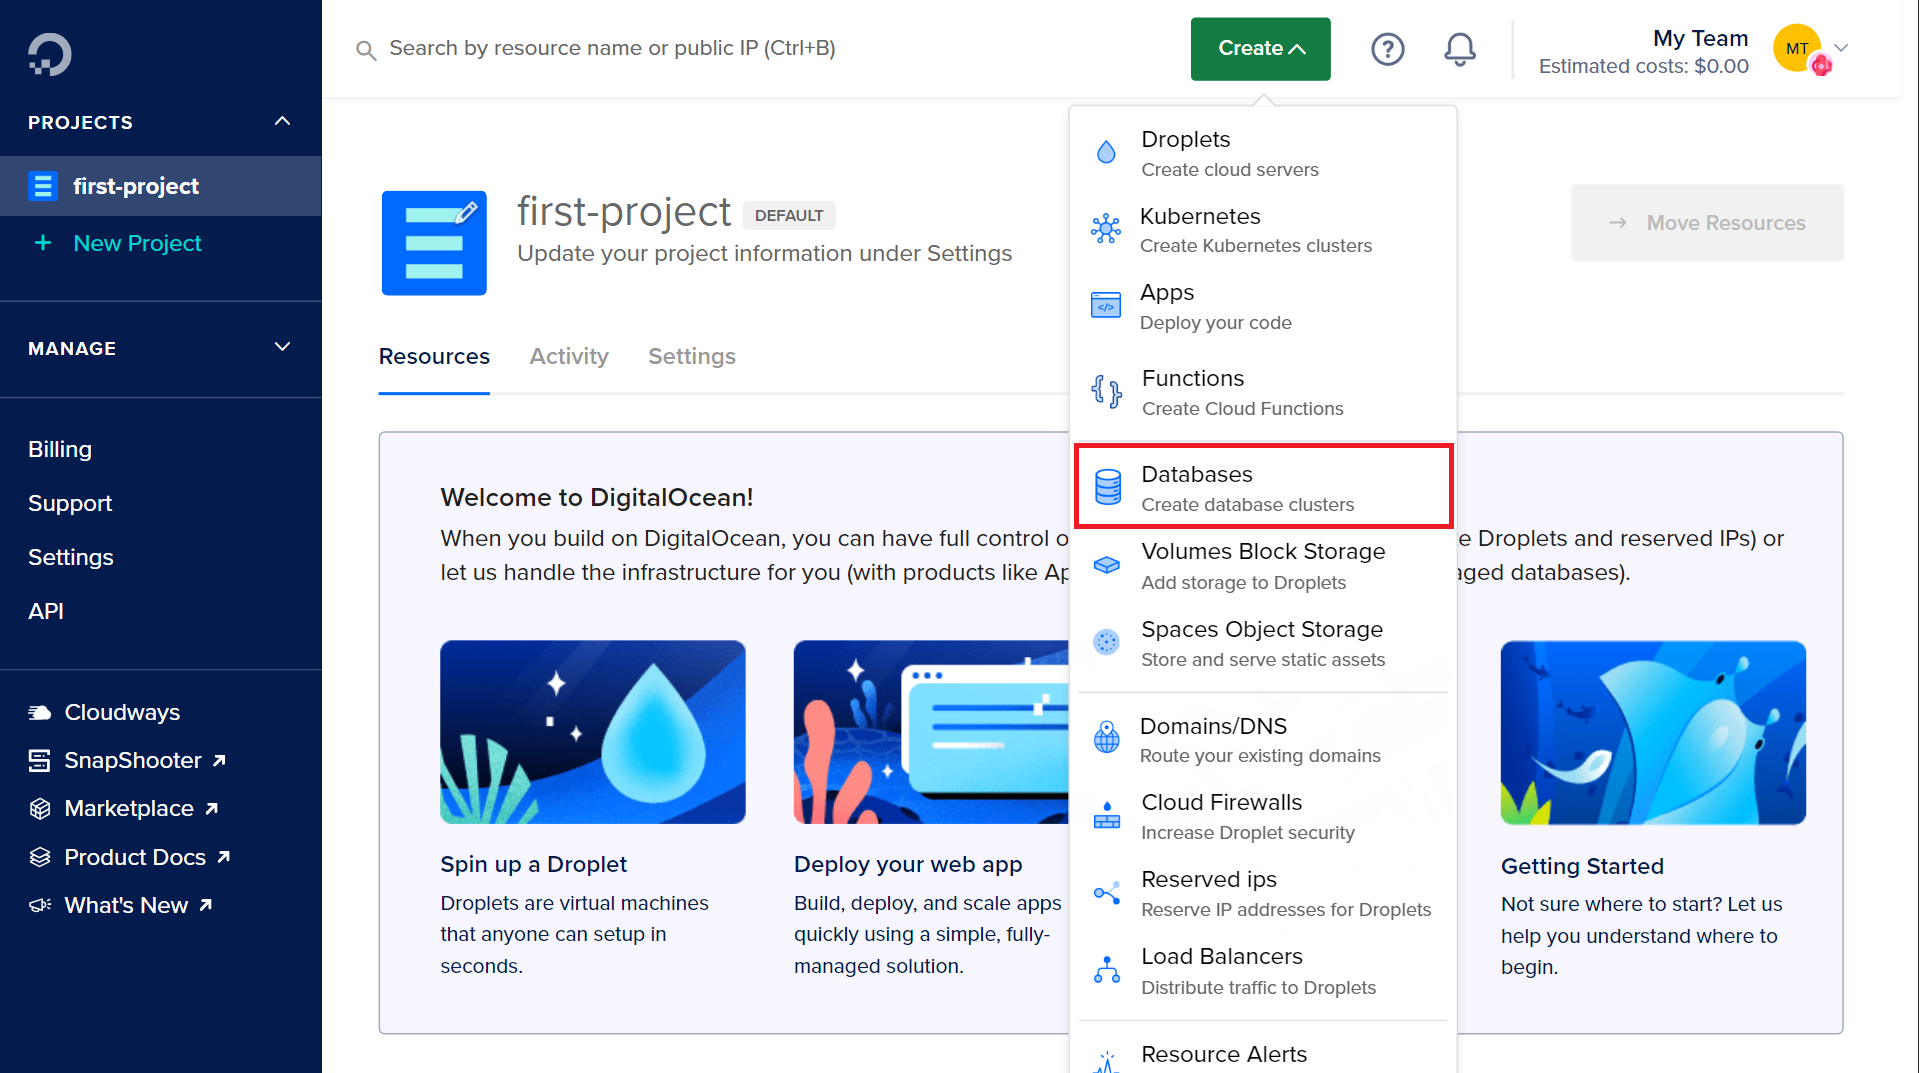Click the Kubernetes cluster icon
The height and width of the screenshot is (1073, 1919).
click(1106, 230)
